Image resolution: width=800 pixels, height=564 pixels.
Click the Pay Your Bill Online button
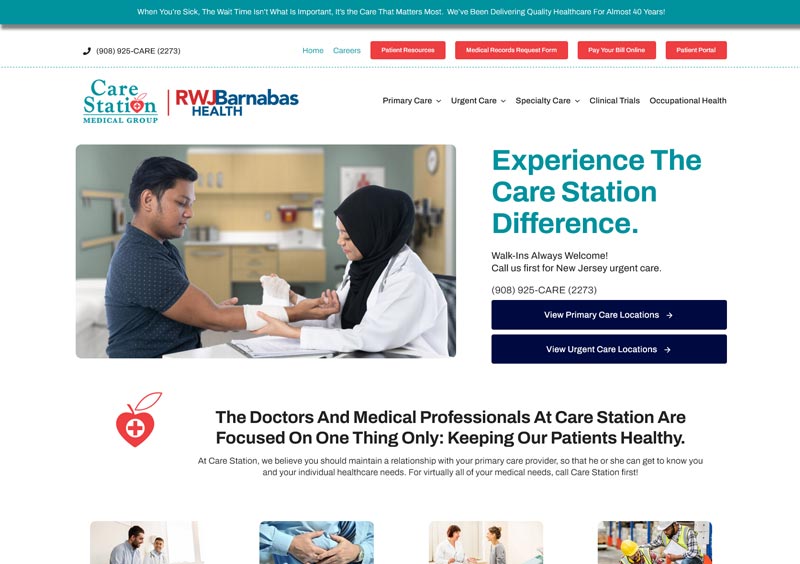tap(616, 50)
